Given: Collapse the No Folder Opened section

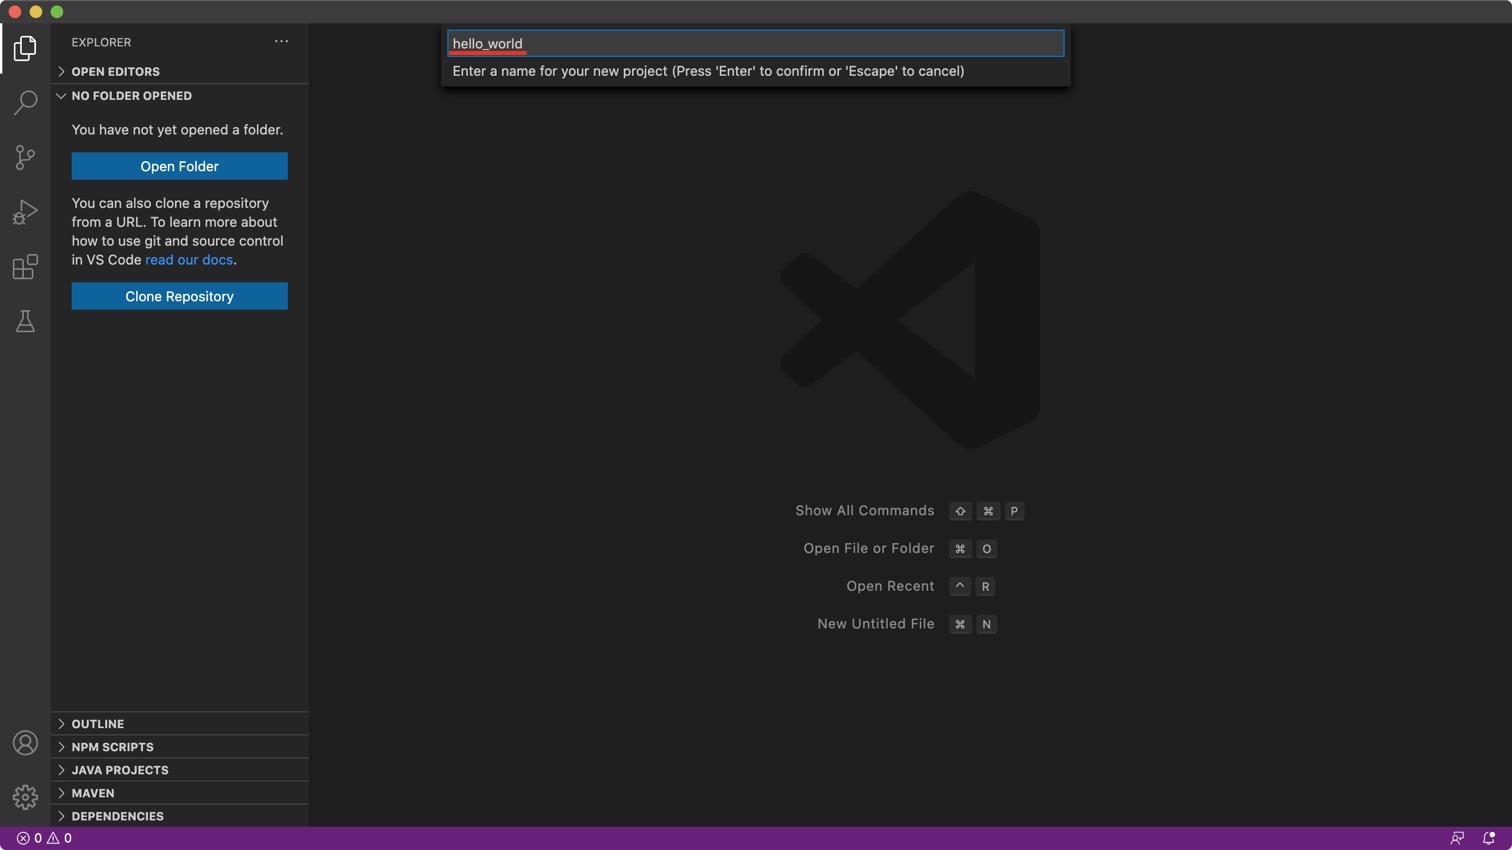Looking at the screenshot, I should 180,96.
